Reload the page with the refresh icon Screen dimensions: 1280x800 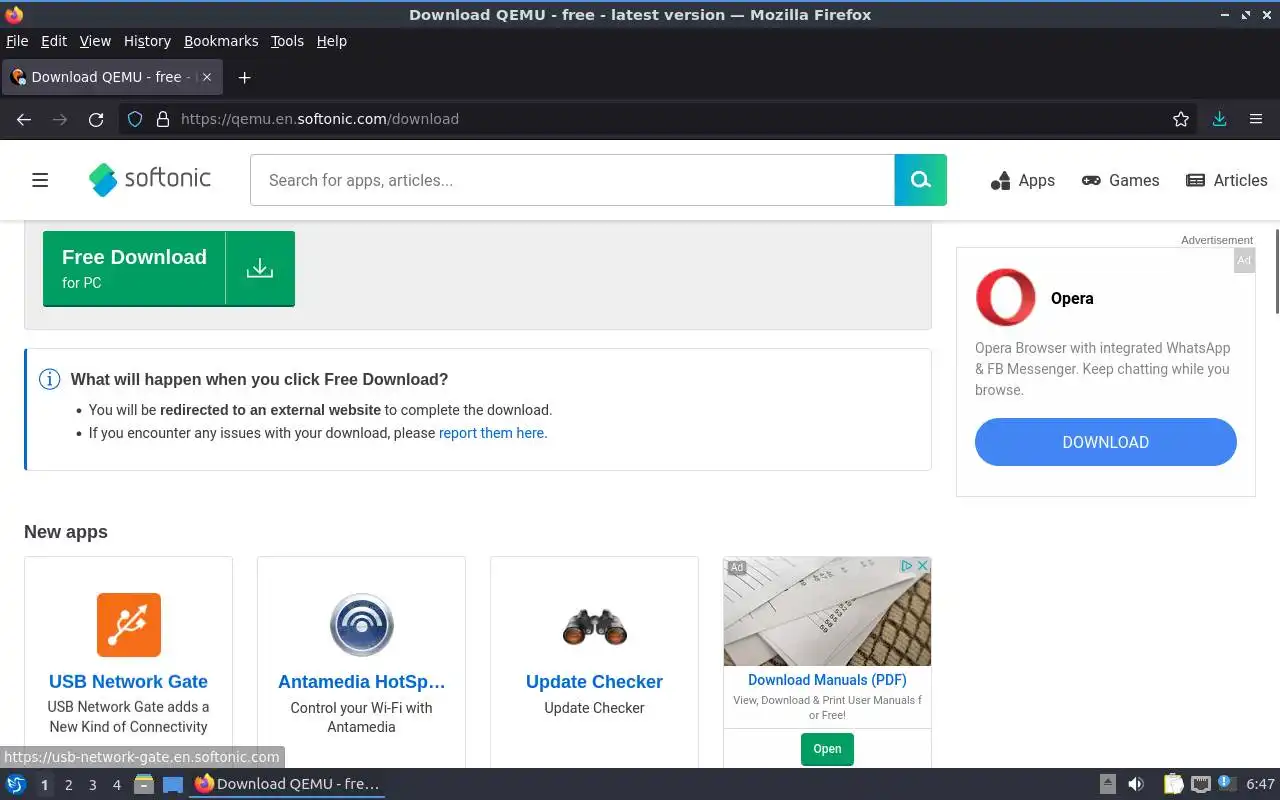tap(96, 119)
